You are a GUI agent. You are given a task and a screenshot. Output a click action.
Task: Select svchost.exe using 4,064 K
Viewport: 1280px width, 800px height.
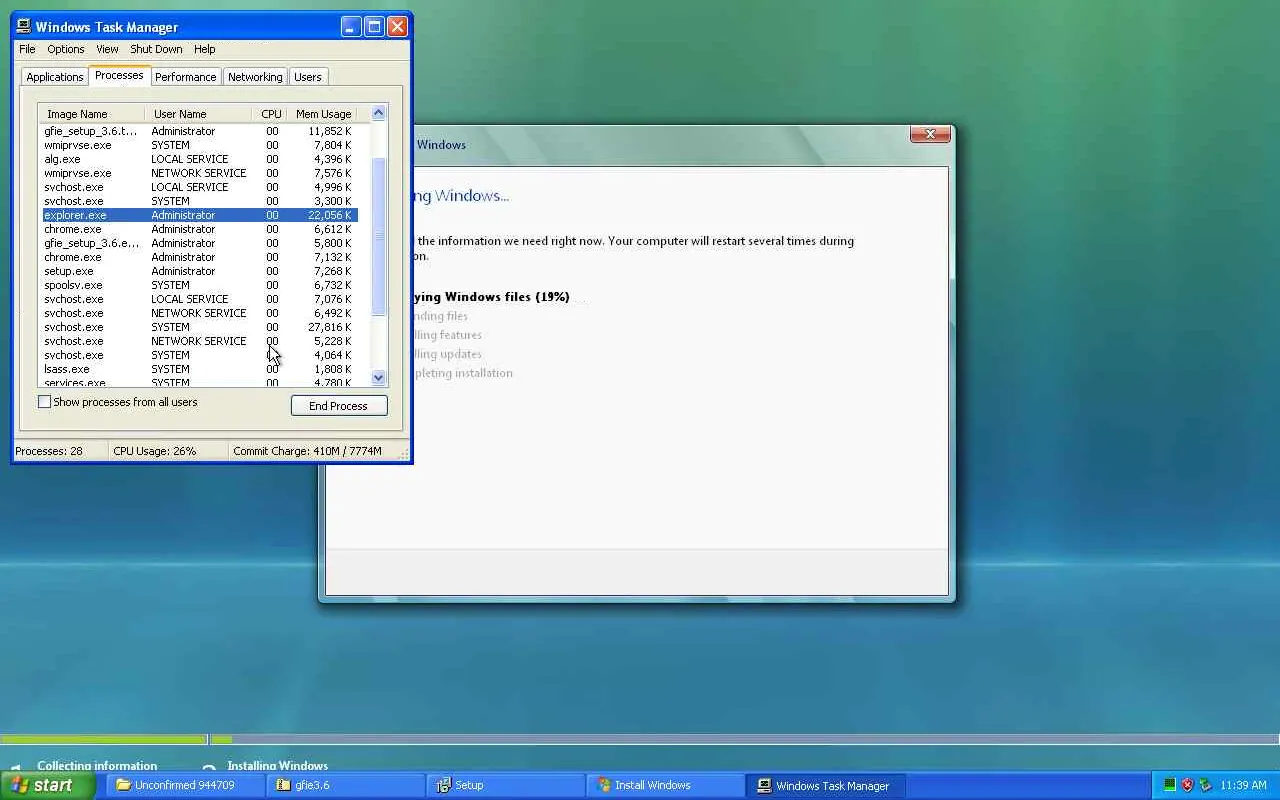click(x=198, y=355)
